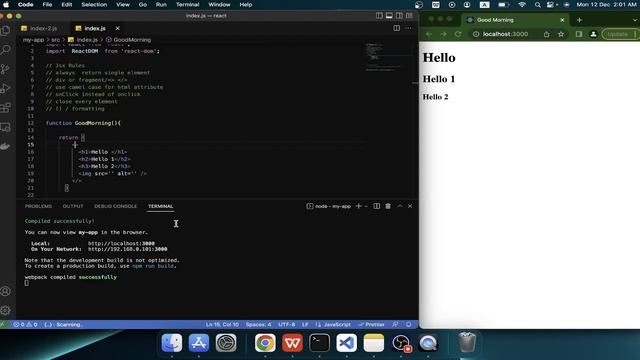Close the index.js editor tab
The image size is (640, 360).
pyautogui.click(x=118, y=28)
